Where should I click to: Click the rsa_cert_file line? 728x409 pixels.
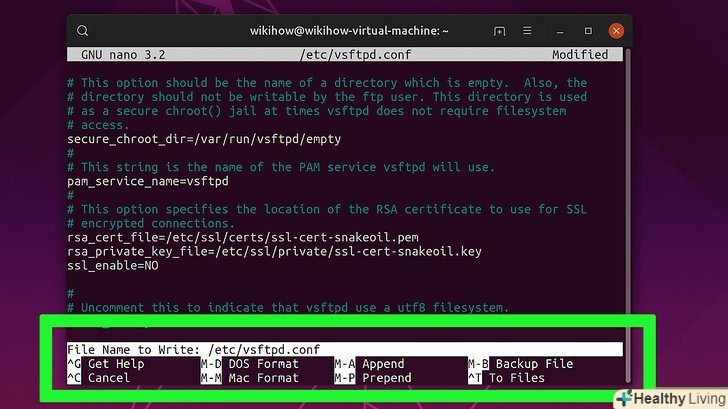coord(243,237)
